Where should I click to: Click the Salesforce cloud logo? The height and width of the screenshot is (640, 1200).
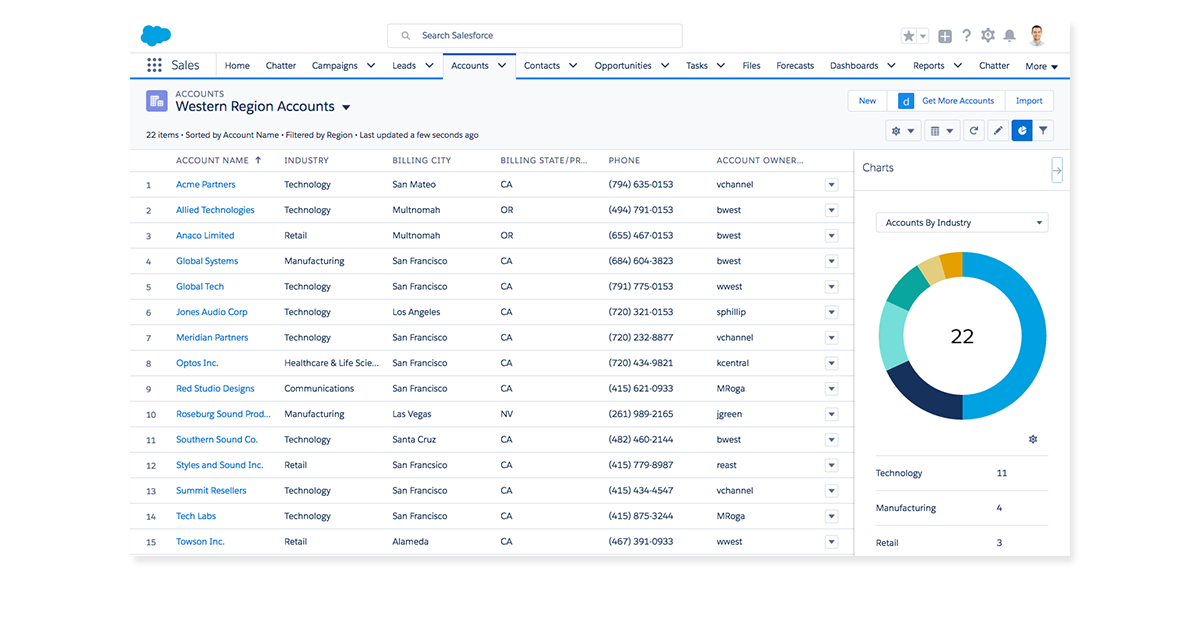pos(156,36)
